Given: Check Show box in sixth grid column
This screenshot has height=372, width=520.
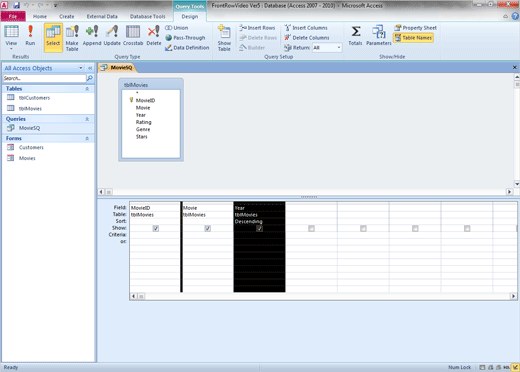Looking at the screenshot, I should point(415,228).
